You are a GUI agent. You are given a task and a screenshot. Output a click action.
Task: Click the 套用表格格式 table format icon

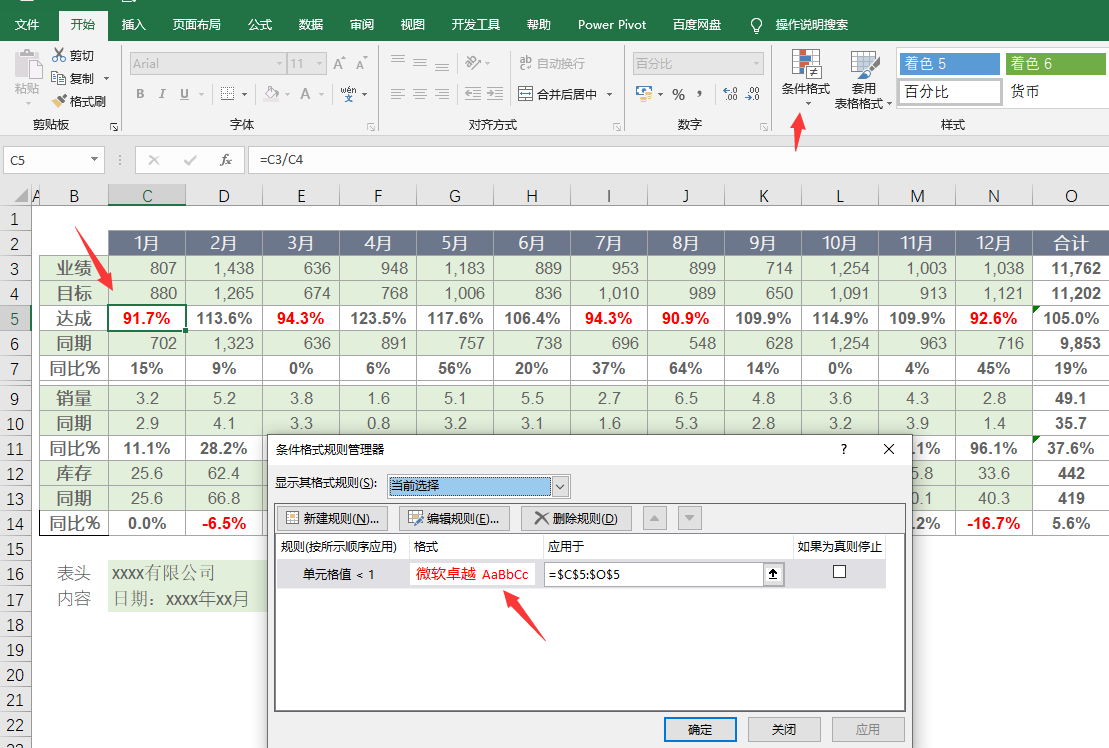tap(863, 64)
